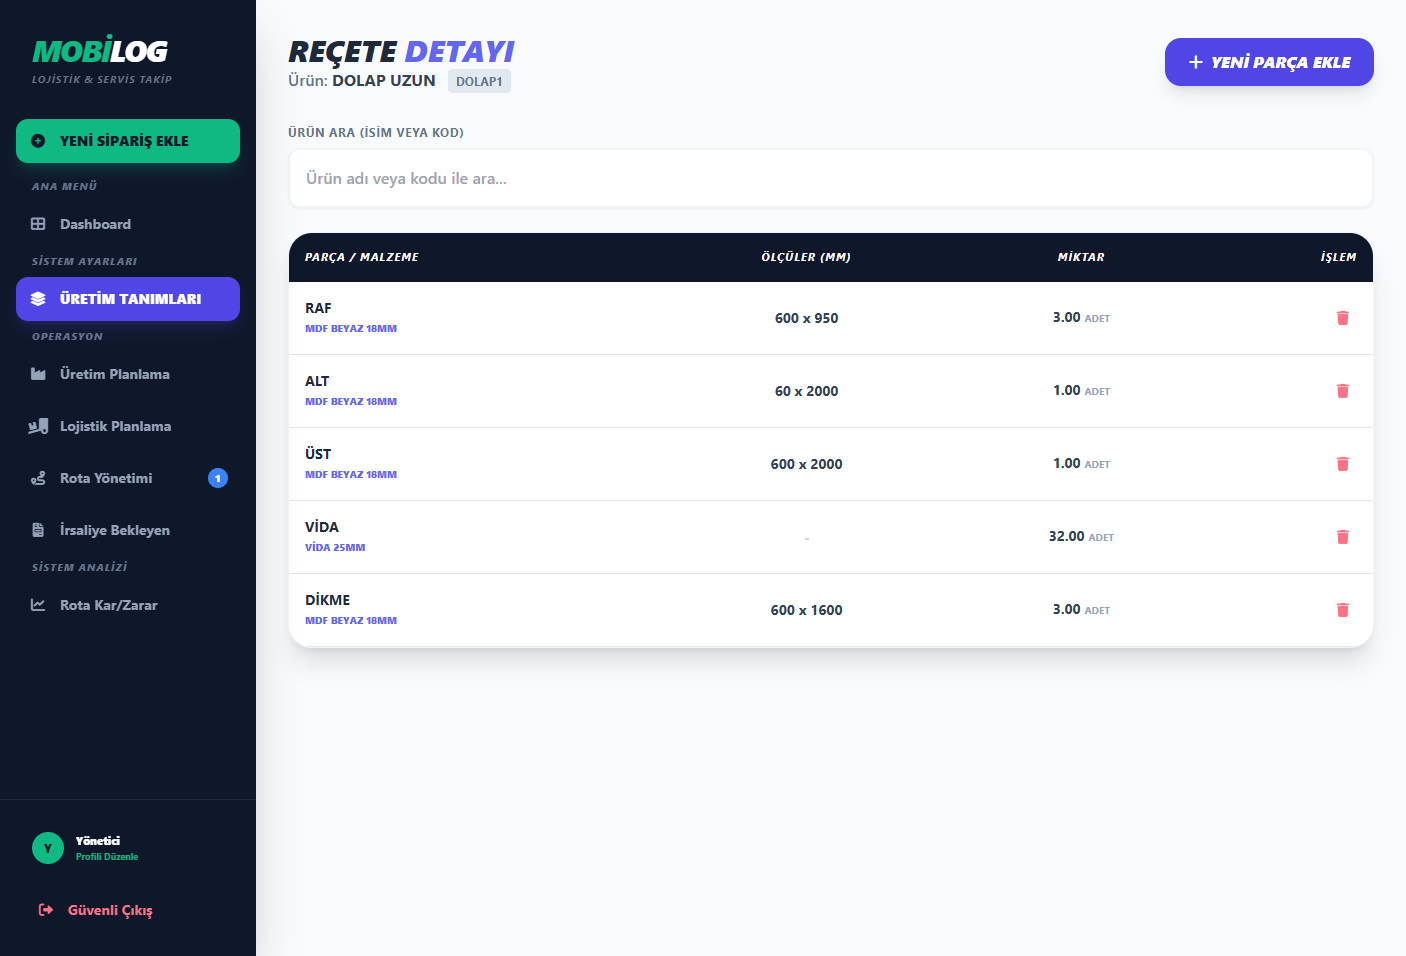
Task: Click the Yeni Sipariş Ekle button
Action: click(128, 141)
